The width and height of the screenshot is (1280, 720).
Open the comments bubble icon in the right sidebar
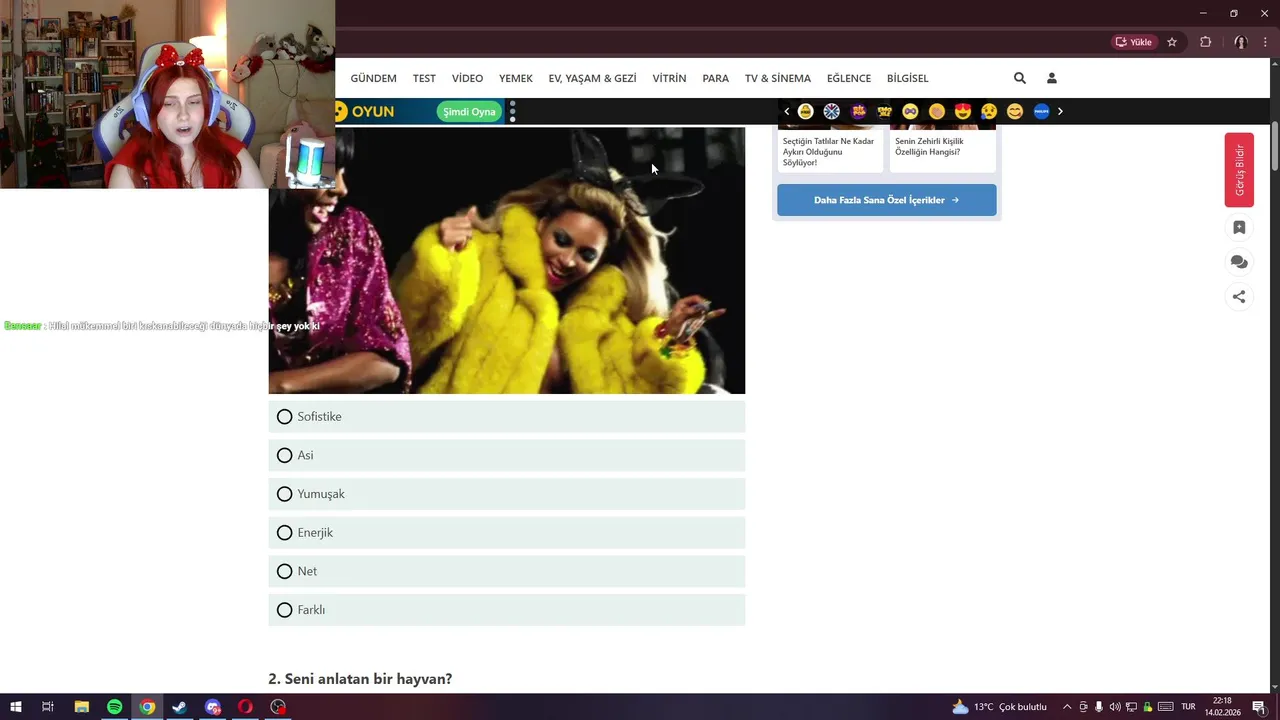tap(1239, 262)
